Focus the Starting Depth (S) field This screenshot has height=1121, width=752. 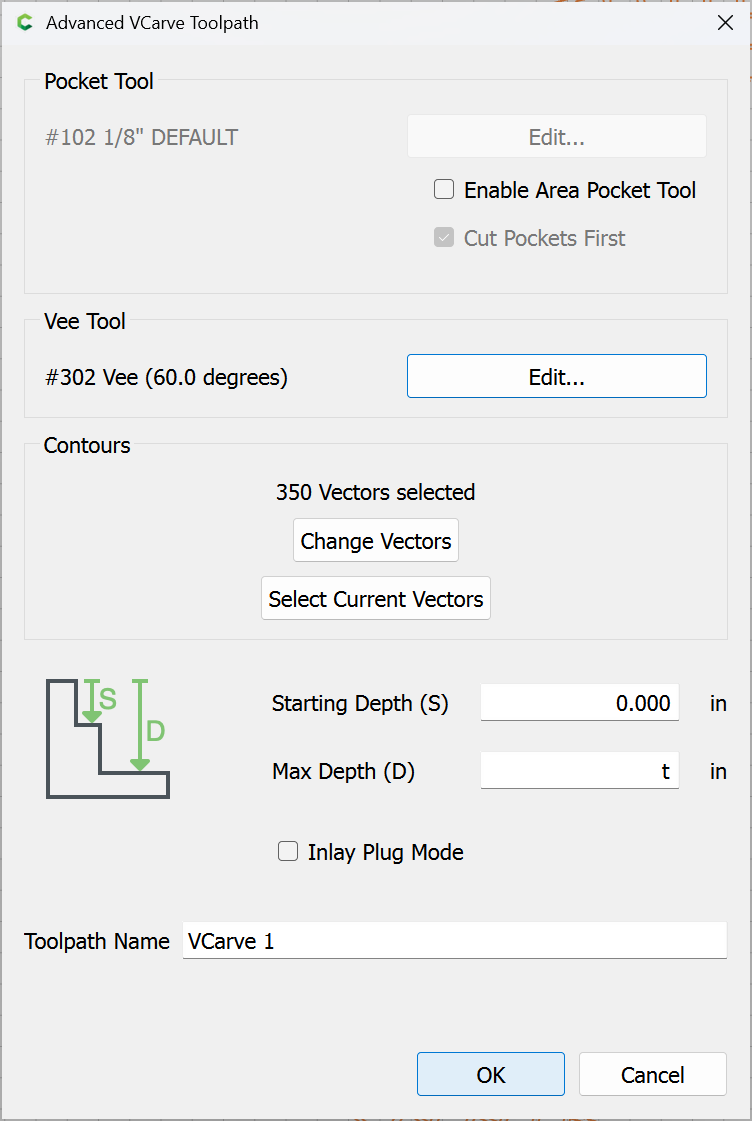tap(580, 703)
